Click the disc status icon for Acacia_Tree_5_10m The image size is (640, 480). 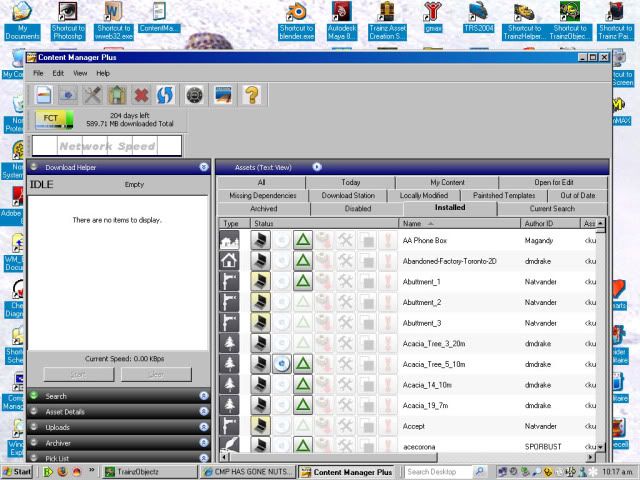click(281, 363)
